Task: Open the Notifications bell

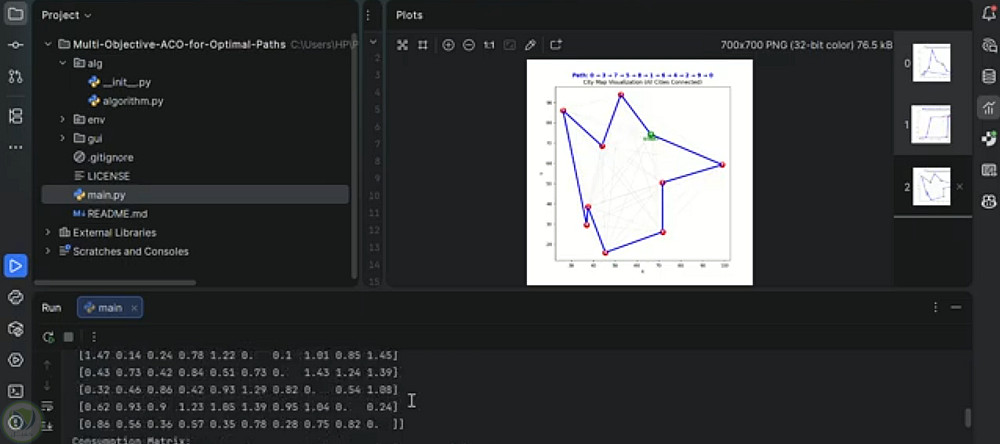Action: [989, 14]
